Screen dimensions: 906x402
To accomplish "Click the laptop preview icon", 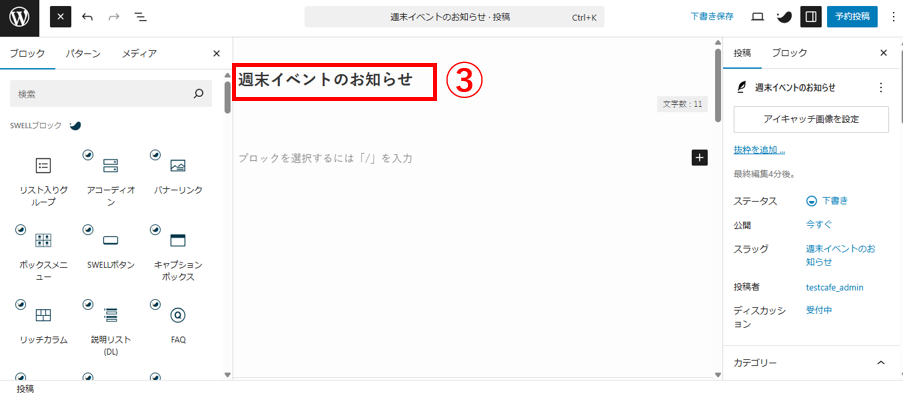I will [x=757, y=17].
